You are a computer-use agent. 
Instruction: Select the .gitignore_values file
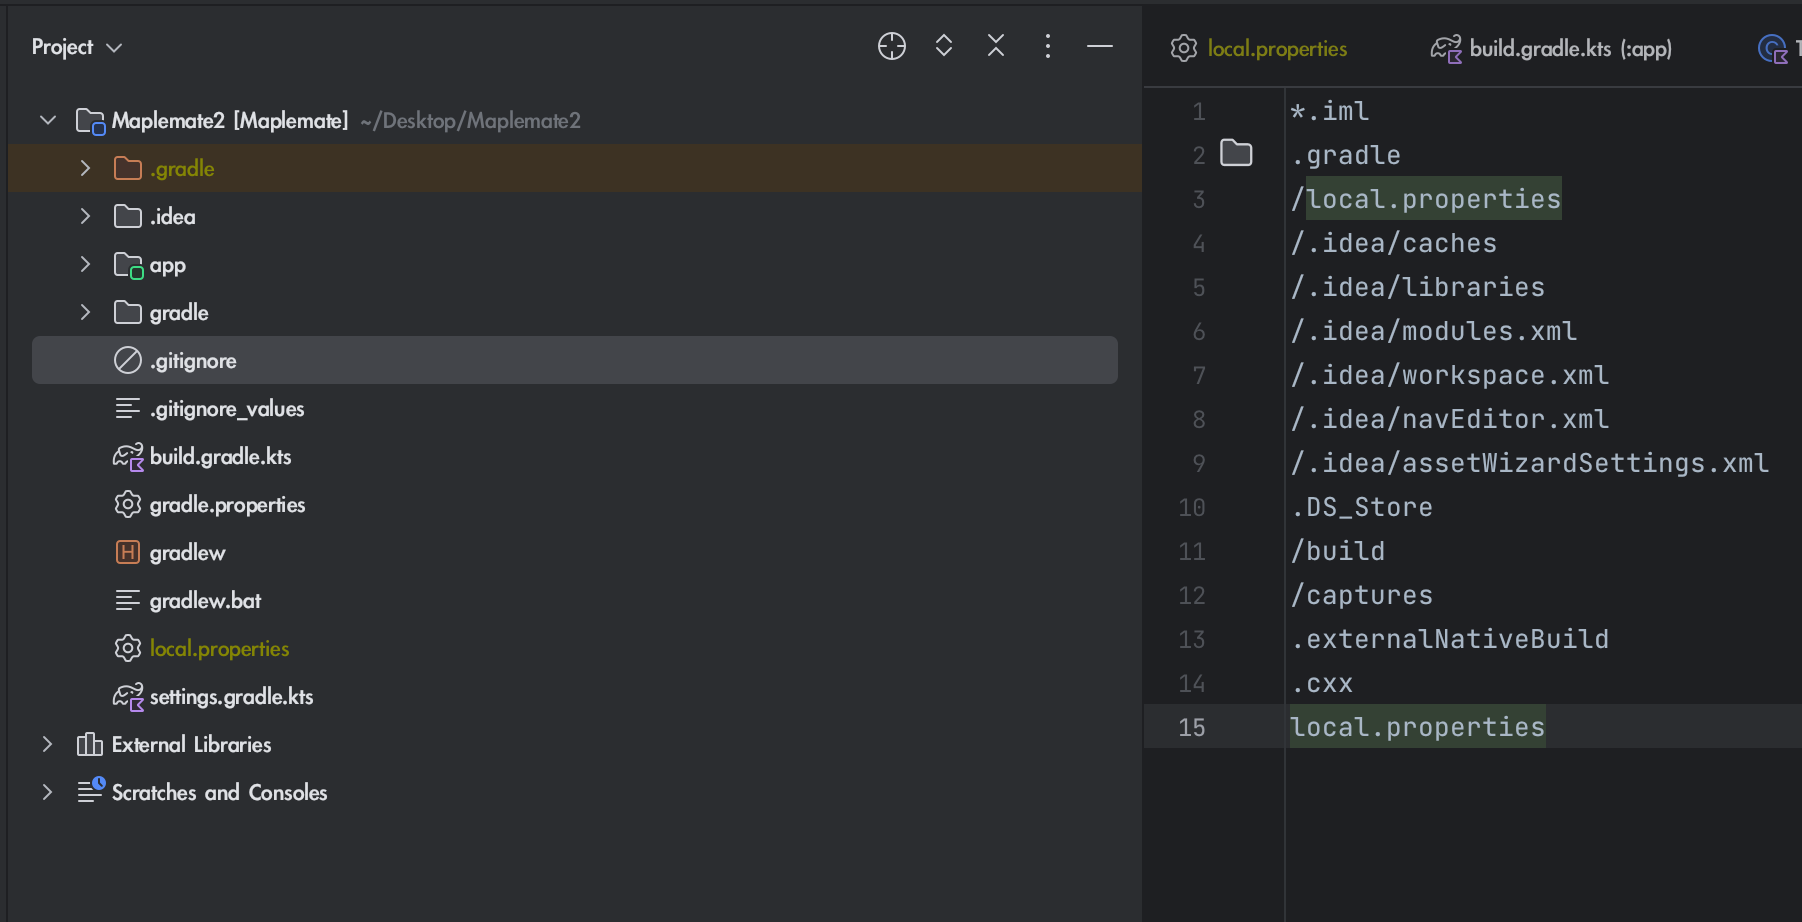coord(227,408)
